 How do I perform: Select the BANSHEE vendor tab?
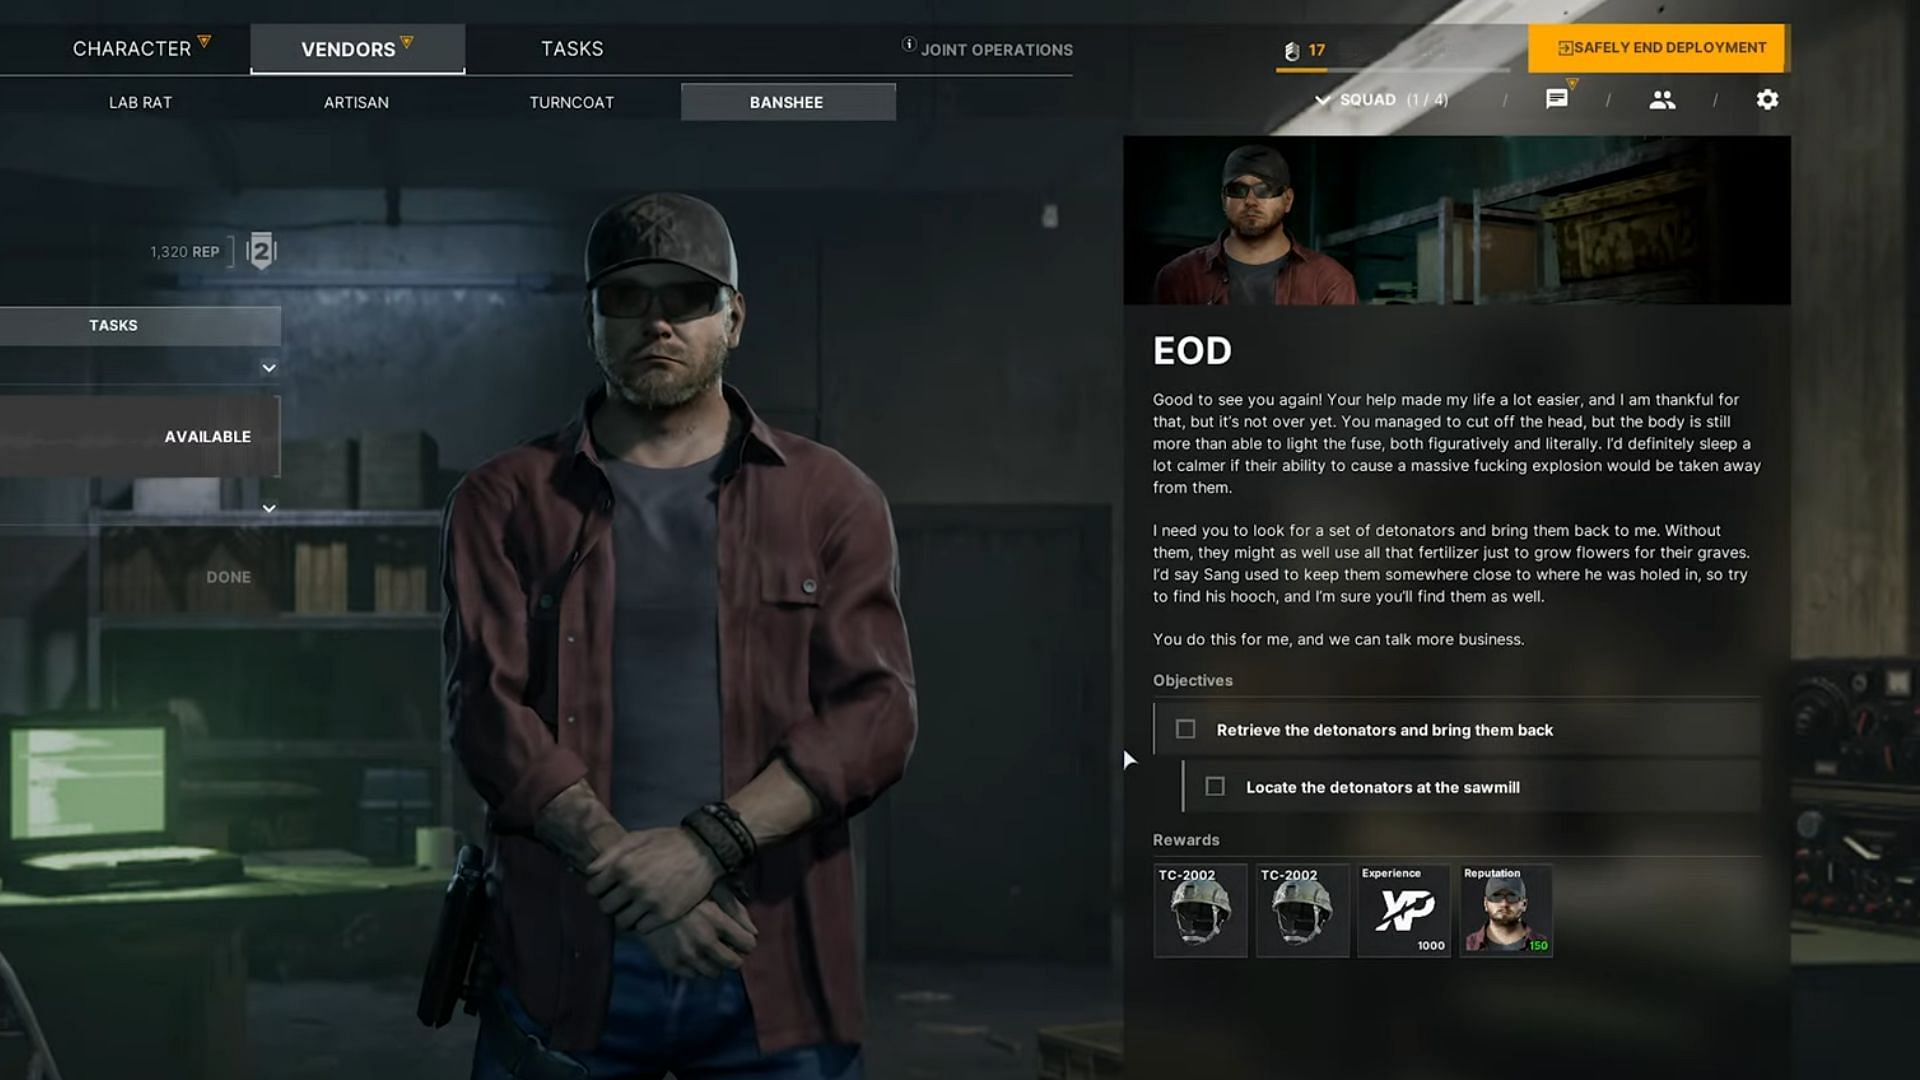[786, 102]
